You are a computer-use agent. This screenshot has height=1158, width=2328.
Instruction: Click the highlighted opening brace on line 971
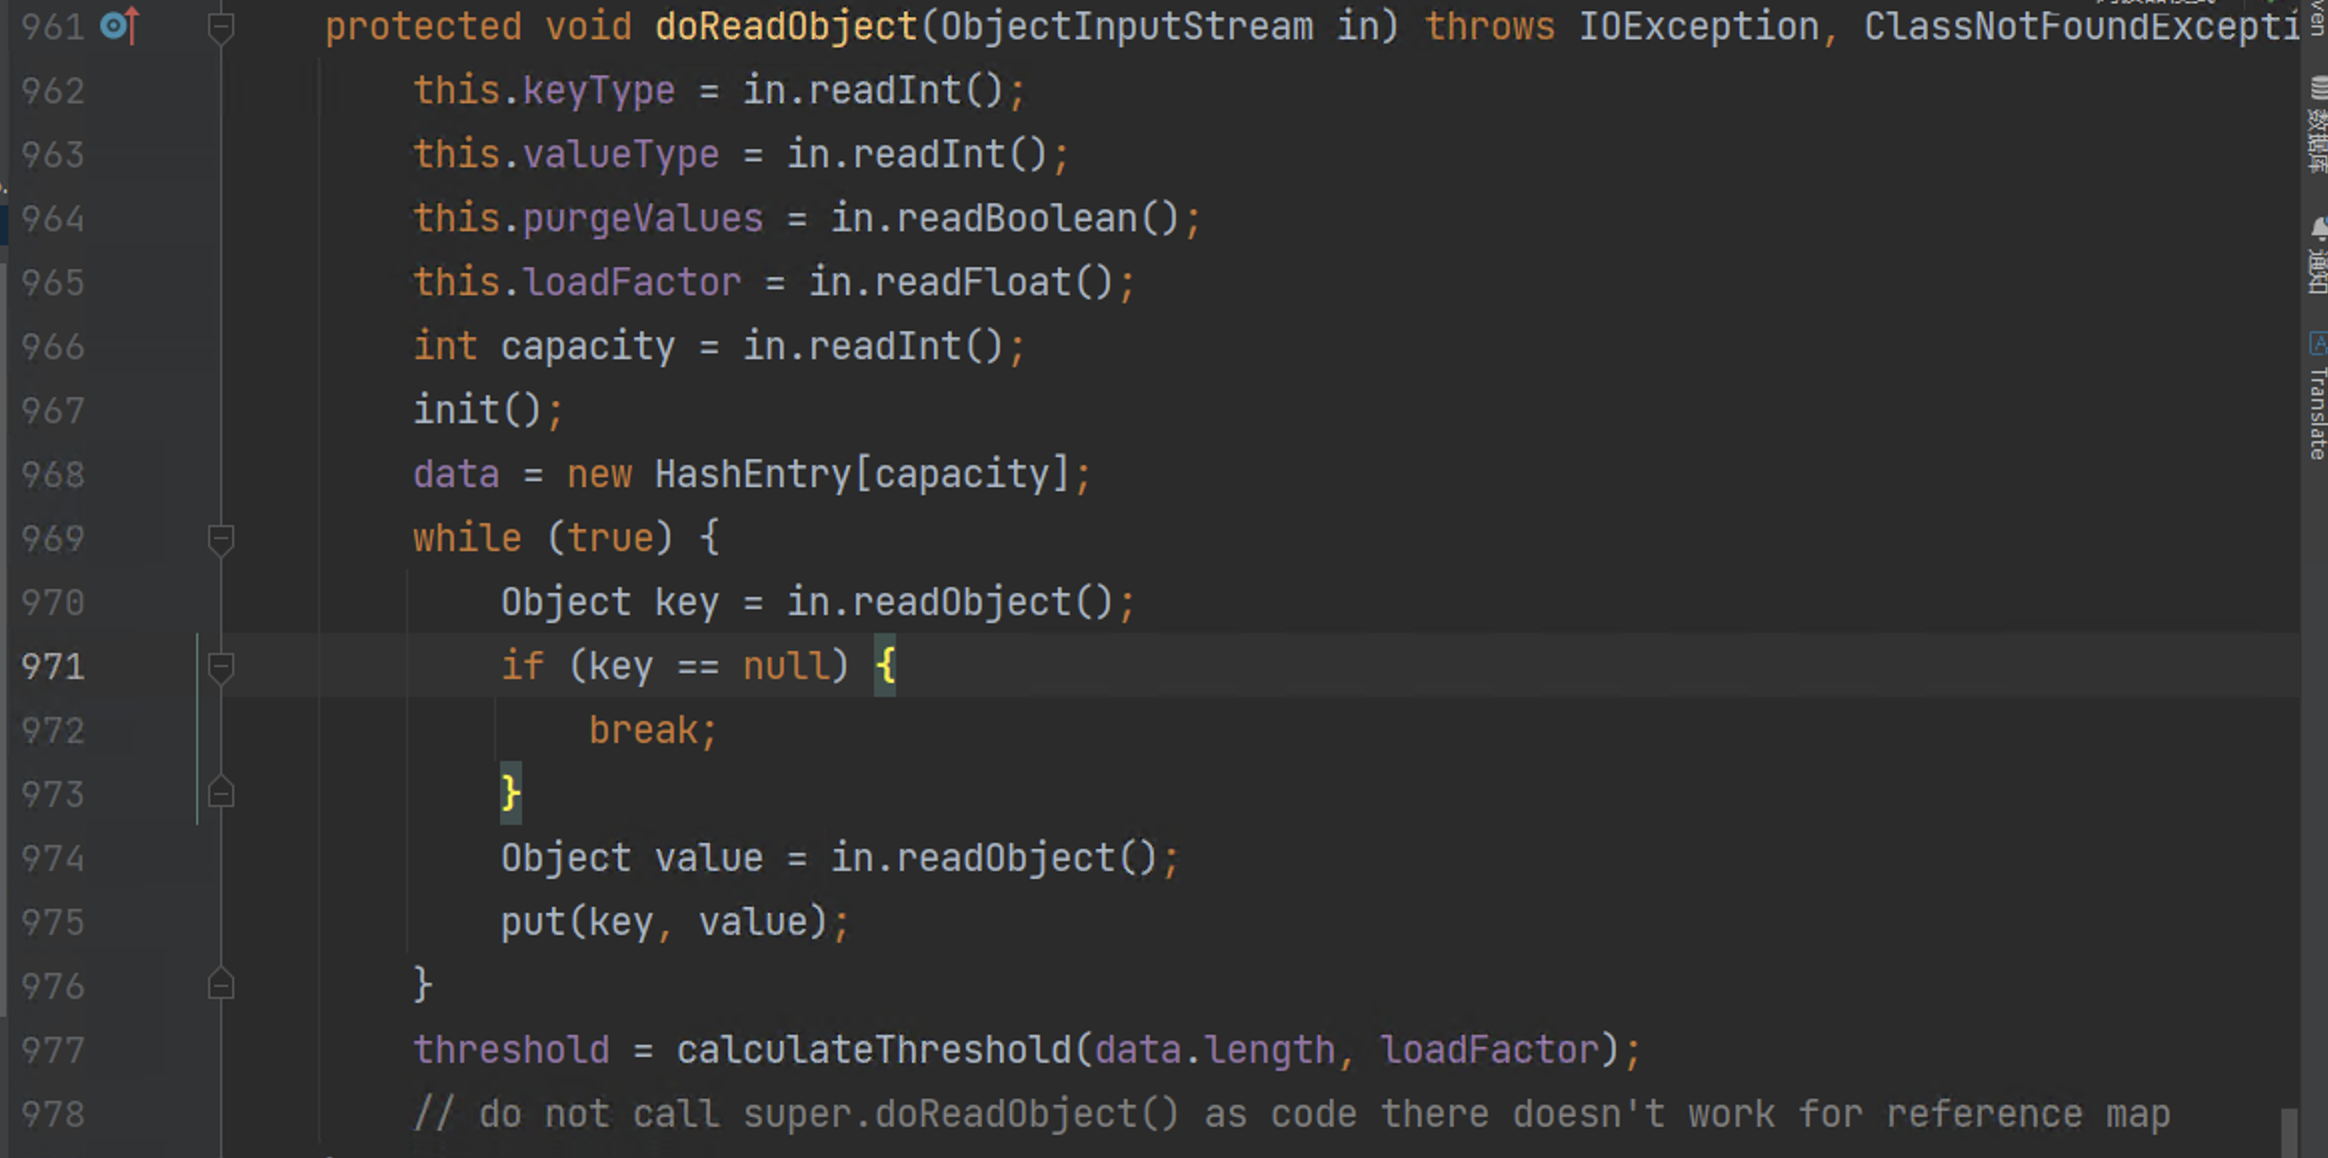point(885,666)
